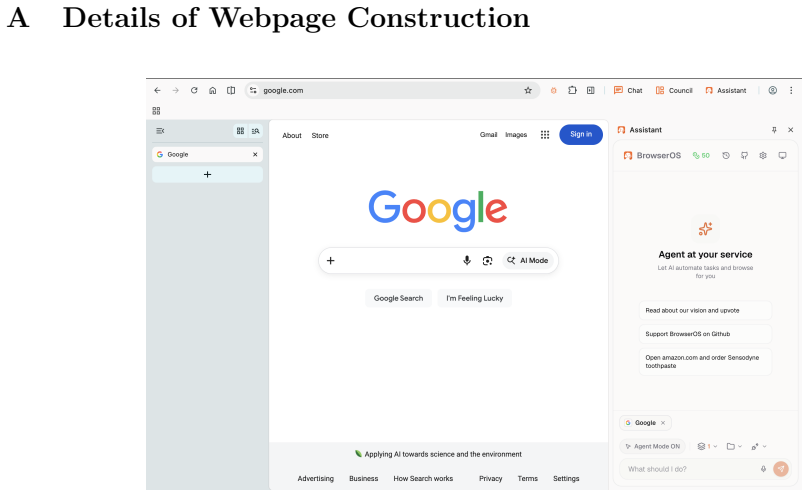Collapse the vertical tabs sidebar
The image size is (808, 496).
[x=160, y=131]
